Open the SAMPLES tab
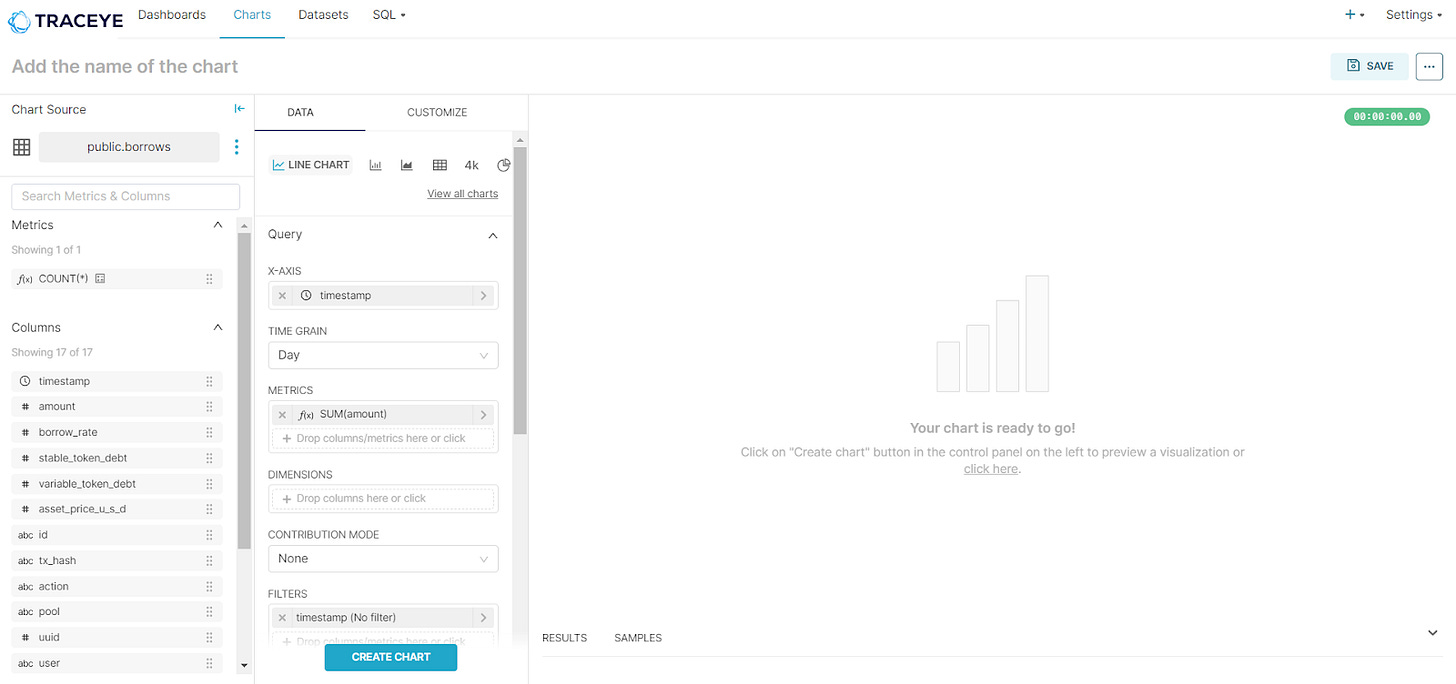This screenshot has width=1456, height=684. point(638,638)
